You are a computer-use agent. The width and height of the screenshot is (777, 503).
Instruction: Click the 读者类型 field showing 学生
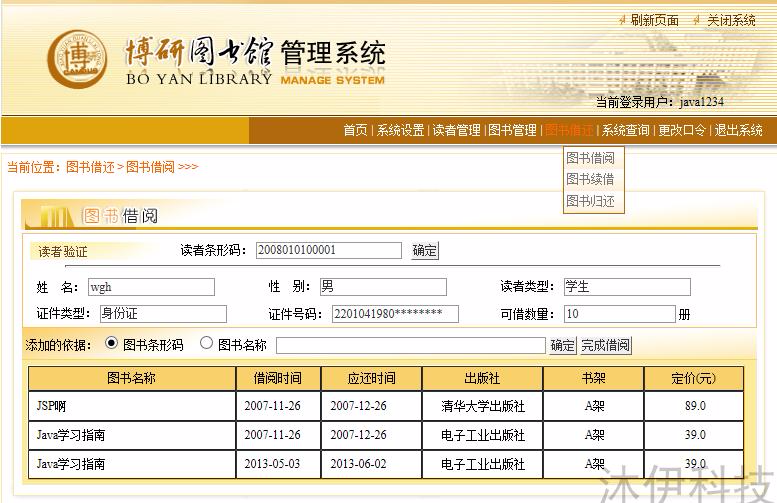[627, 287]
